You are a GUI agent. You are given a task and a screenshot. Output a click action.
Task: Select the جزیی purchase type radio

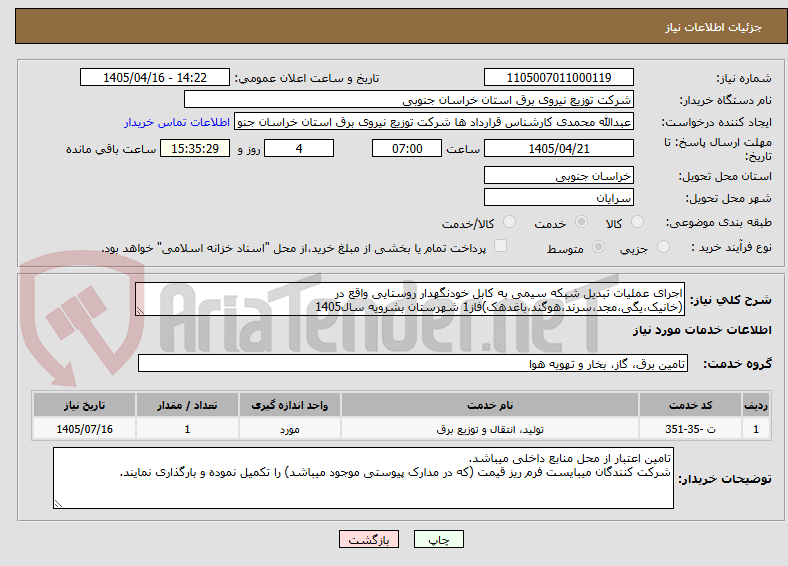pyautogui.click(x=663, y=246)
